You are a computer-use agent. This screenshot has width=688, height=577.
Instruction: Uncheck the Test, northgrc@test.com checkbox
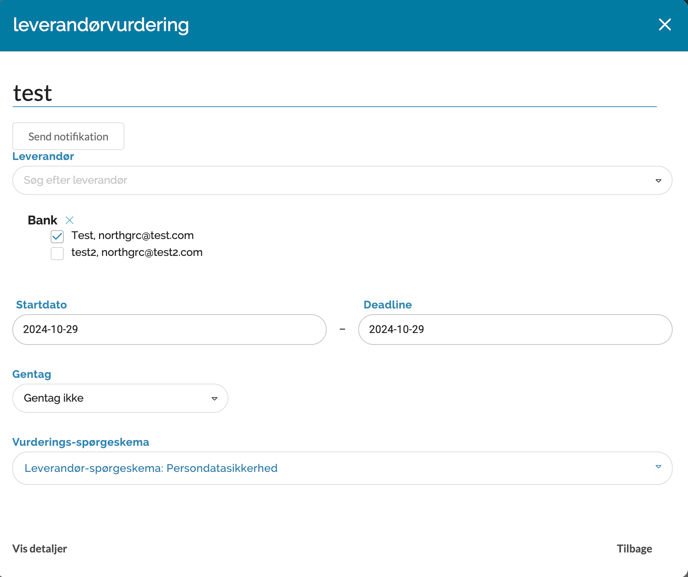[x=57, y=236]
